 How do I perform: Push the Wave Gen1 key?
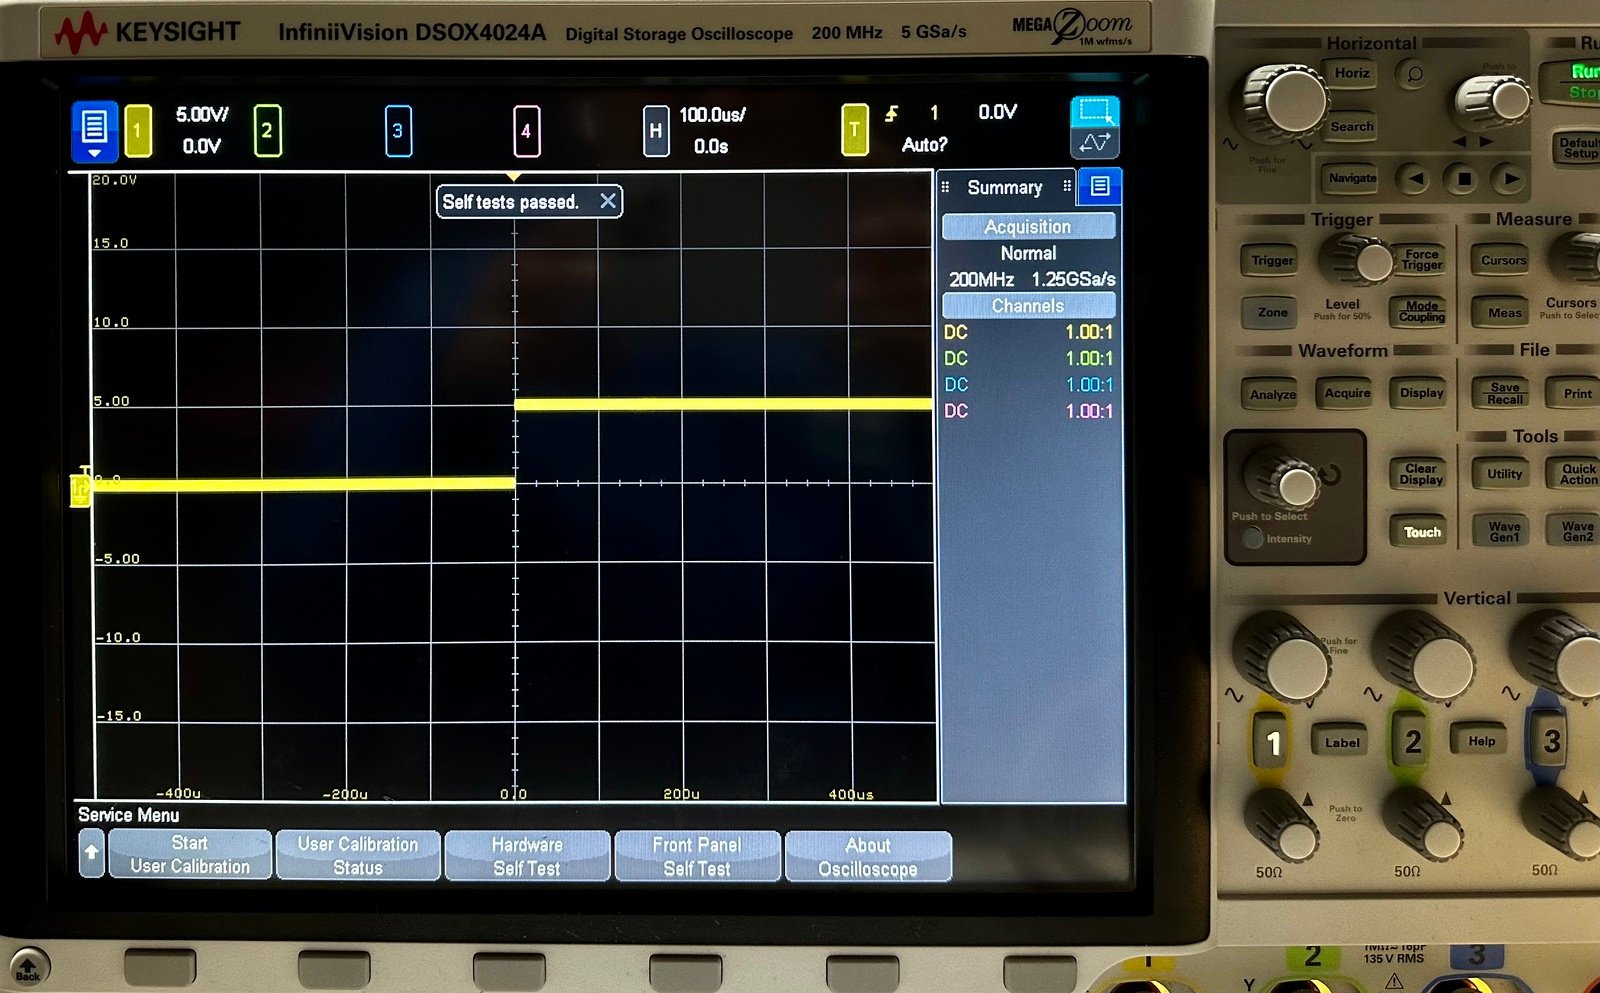pyautogui.click(x=1504, y=532)
